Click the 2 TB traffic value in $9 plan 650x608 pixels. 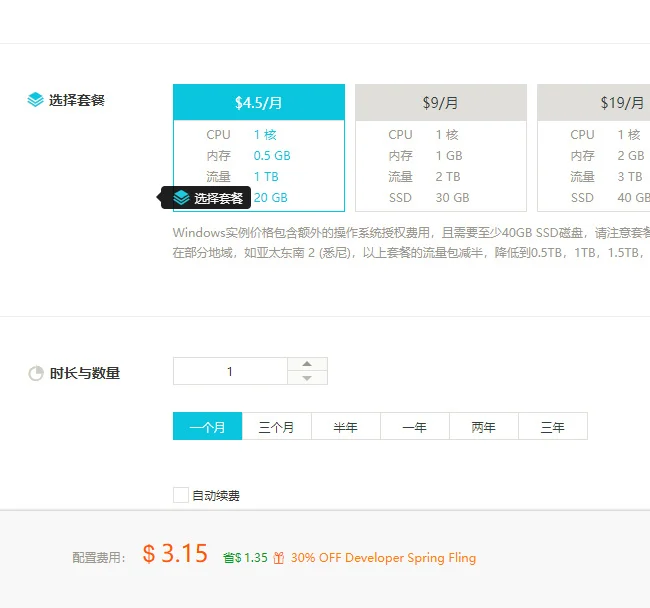(x=448, y=177)
